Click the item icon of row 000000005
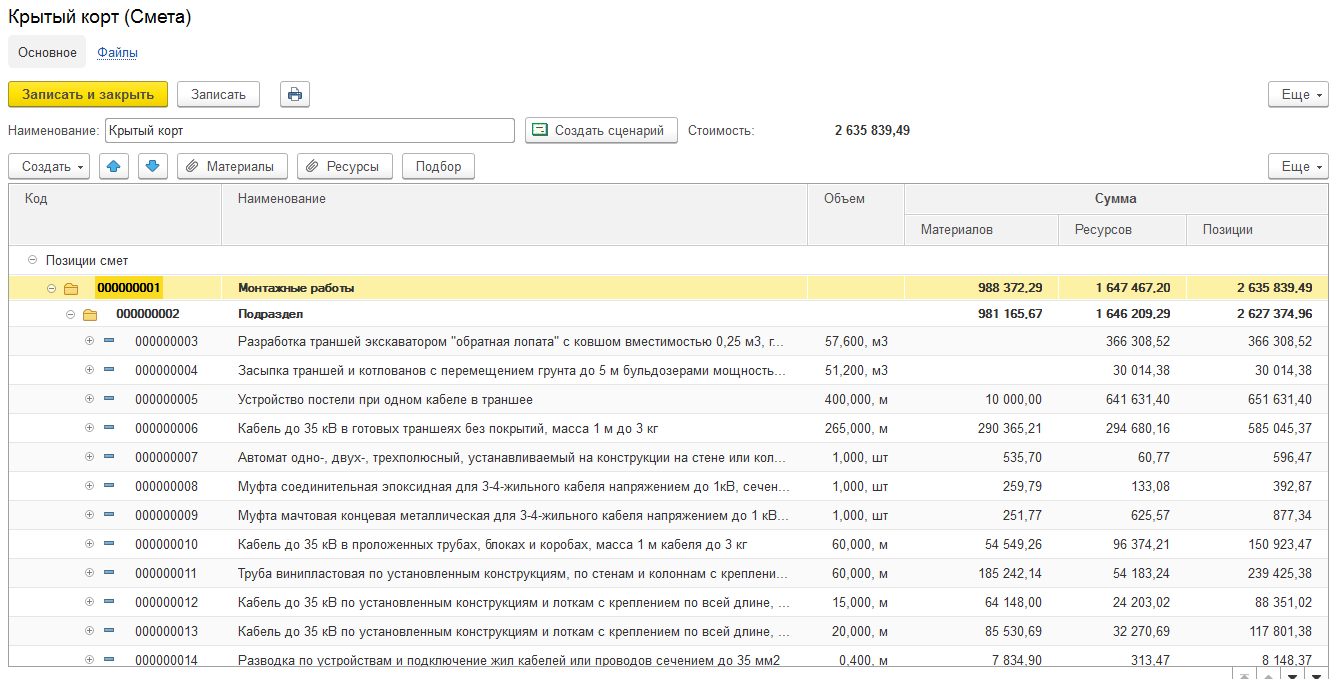 pos(109,399)
